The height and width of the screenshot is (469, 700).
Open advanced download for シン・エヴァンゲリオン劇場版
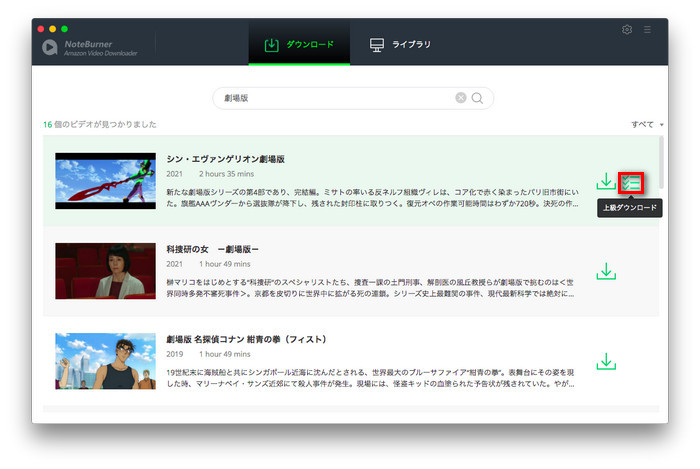pos(631,183)
